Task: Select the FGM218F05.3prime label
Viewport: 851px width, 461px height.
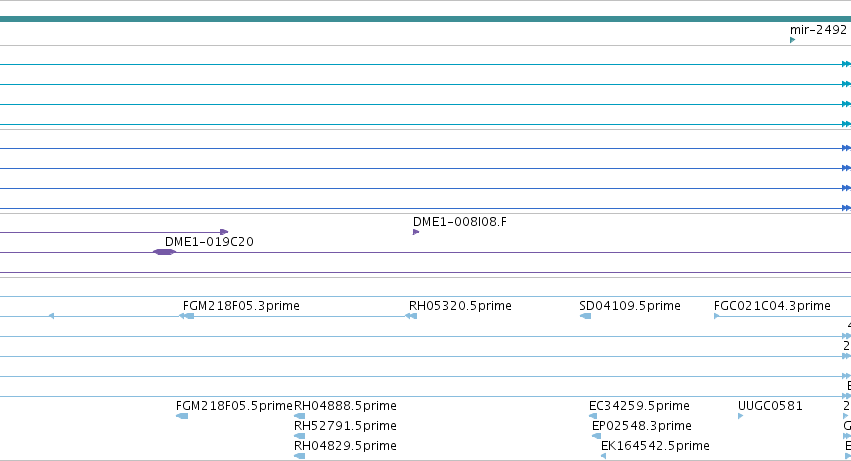Action: point(241,306)
